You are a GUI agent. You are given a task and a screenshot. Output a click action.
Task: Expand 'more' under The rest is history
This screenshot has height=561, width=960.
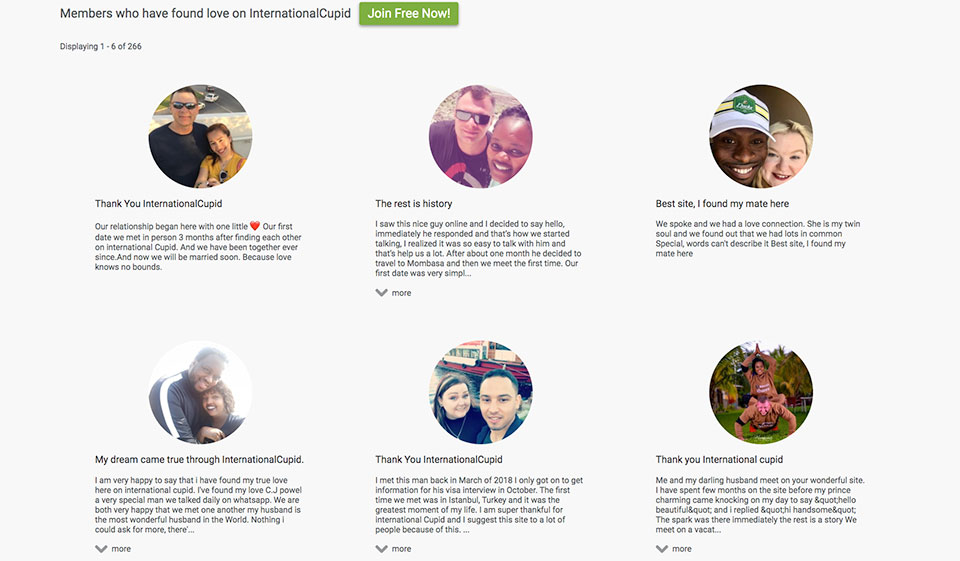393,293
